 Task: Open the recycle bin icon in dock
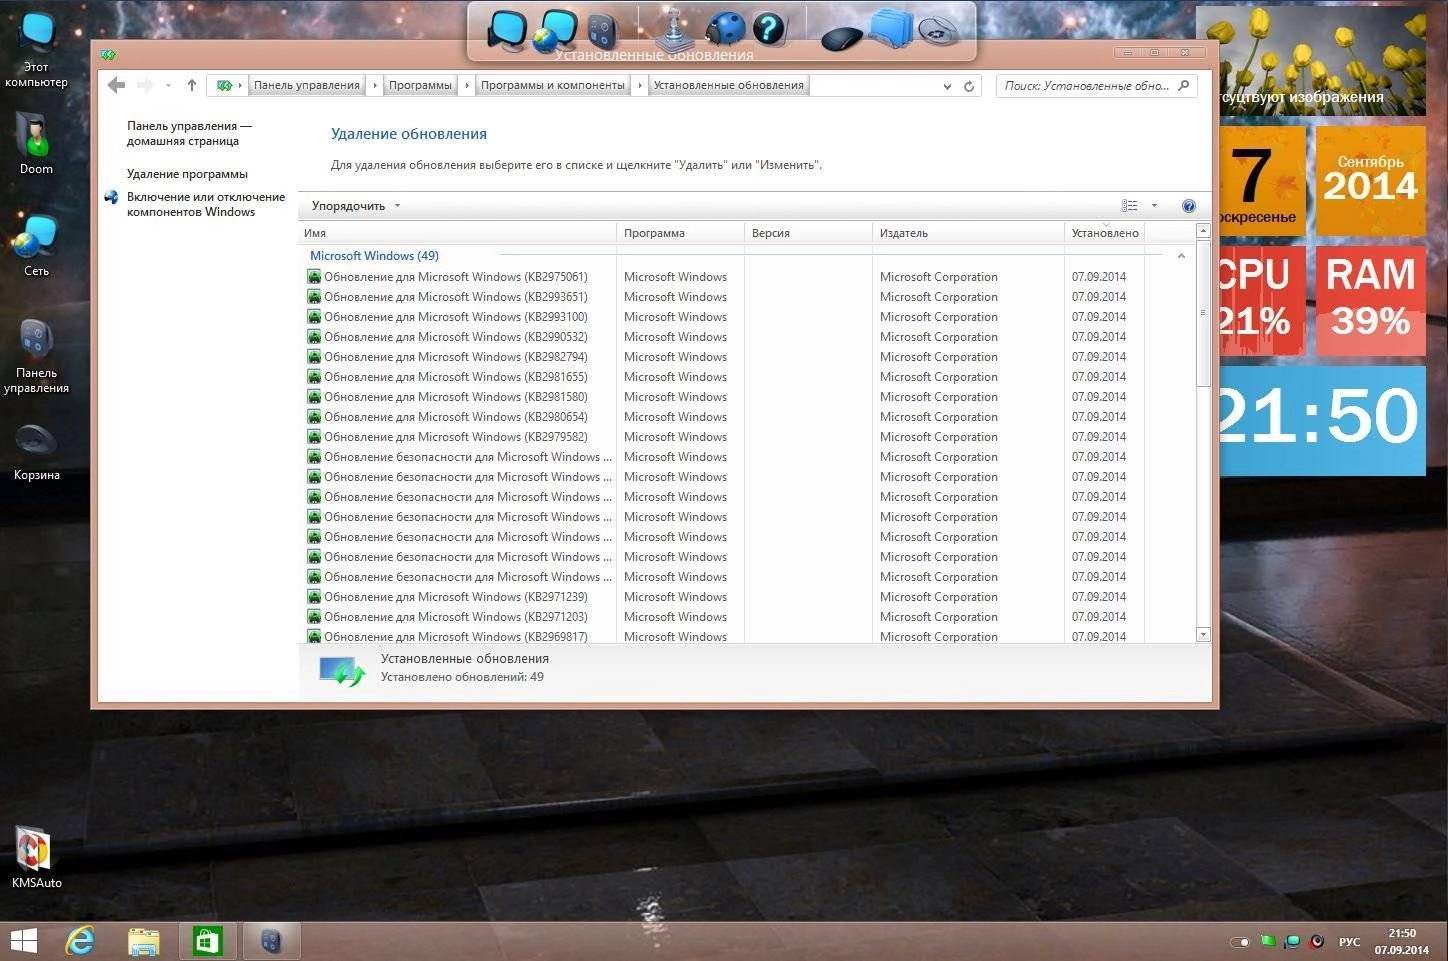[x=938, y=32]
